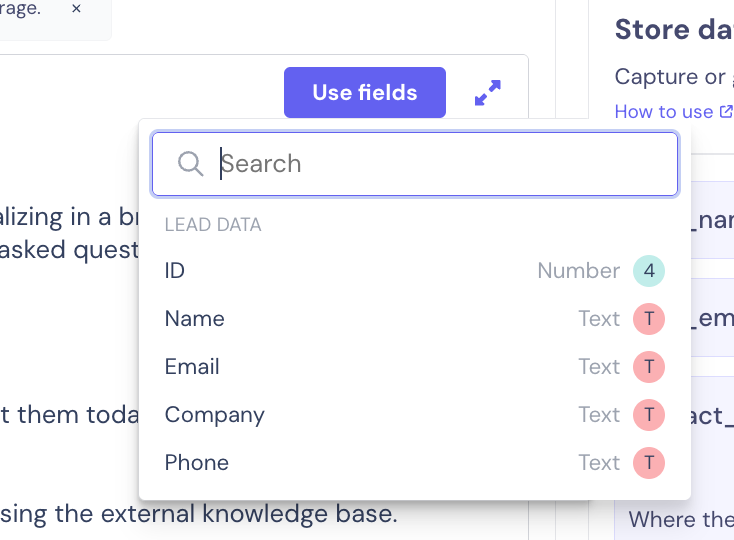The height and width of the screenshot is (540, 734).
Task: Select the ID field from the list
Action: pyautogui.click(x=175, y=271)
